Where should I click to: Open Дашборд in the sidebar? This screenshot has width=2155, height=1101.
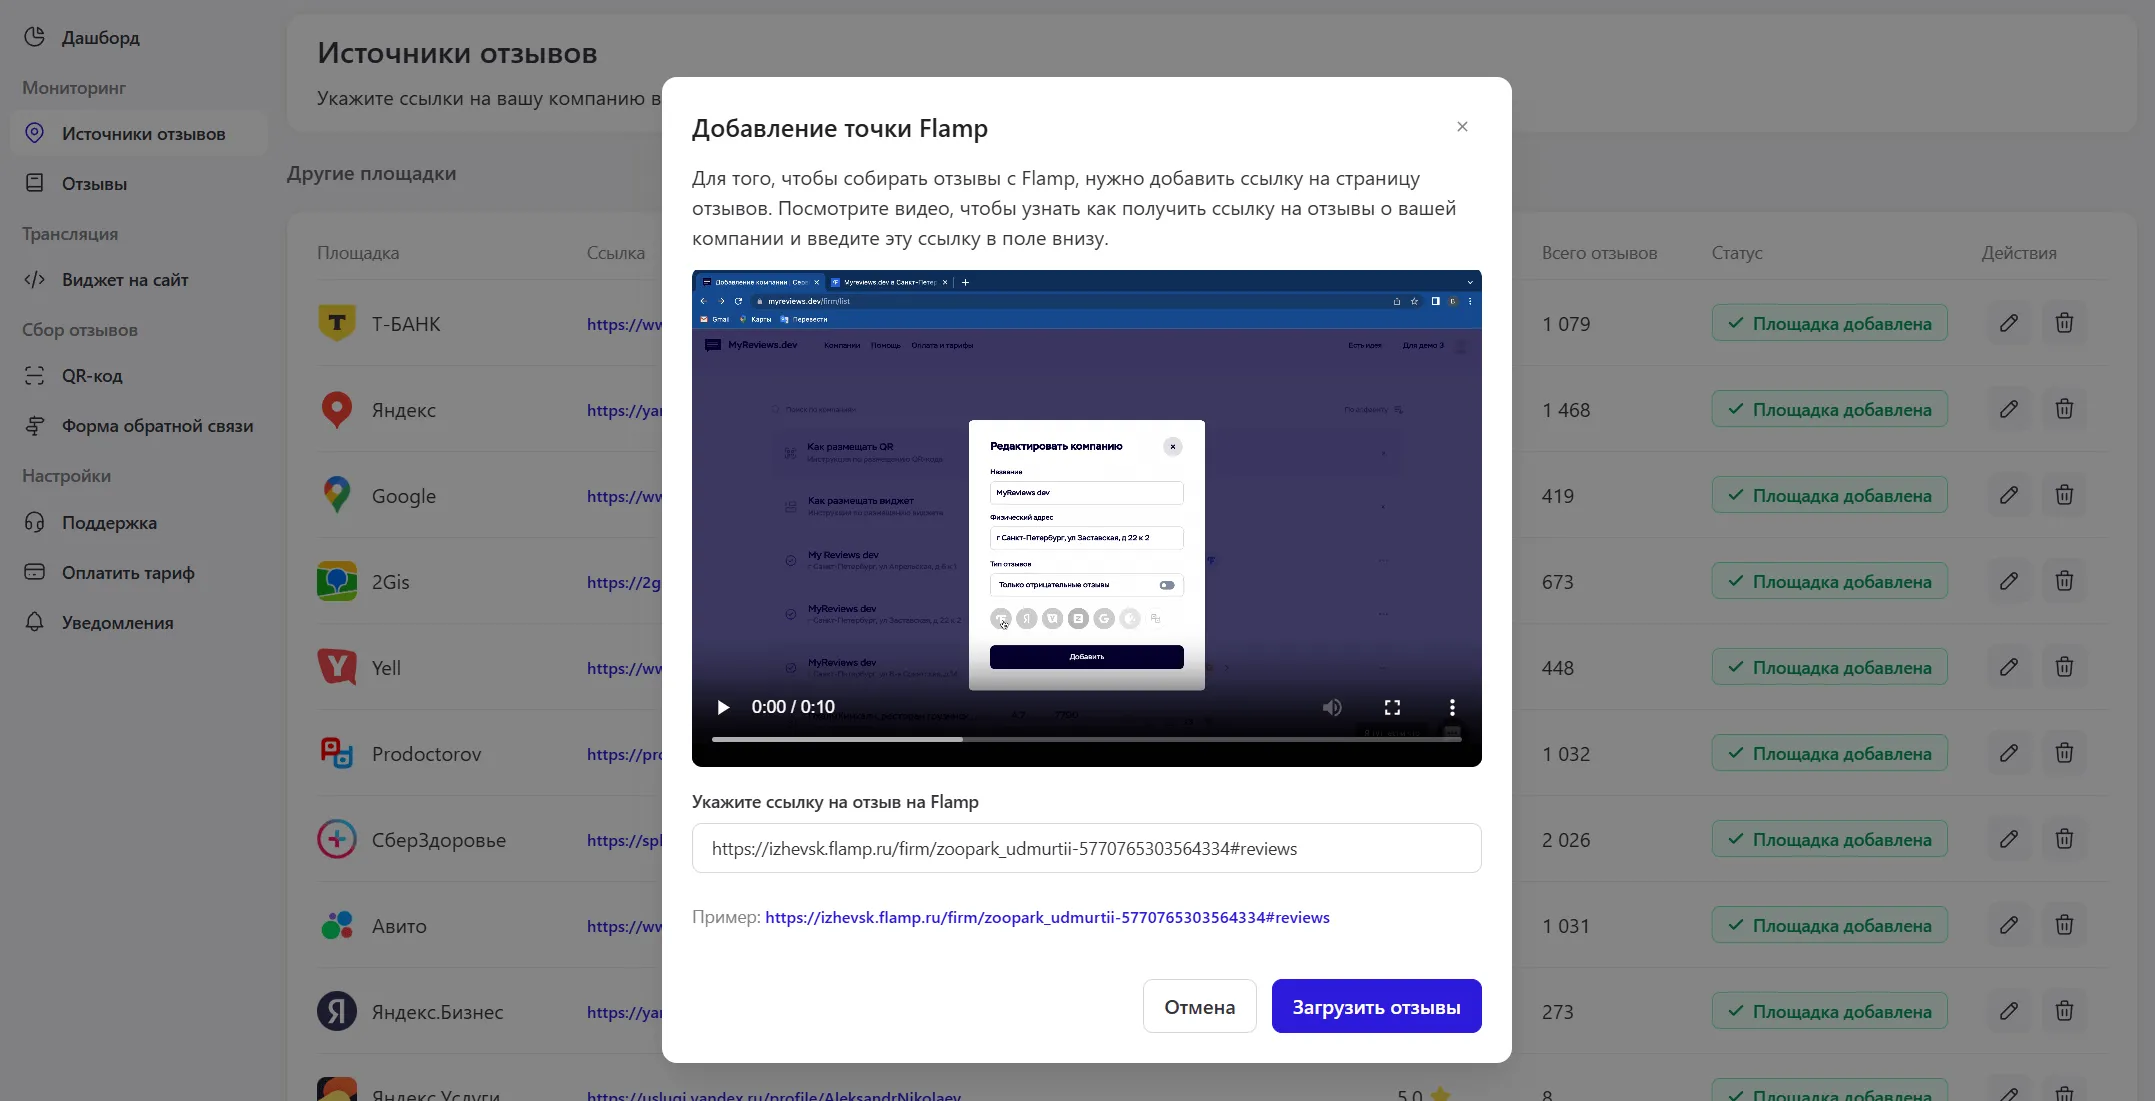pyautogui.click(x=100, y=38)
